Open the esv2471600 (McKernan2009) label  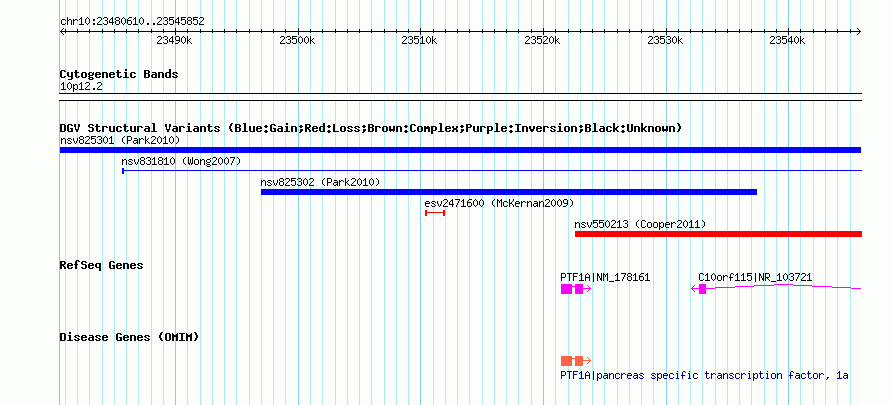(x=499, y=203)
